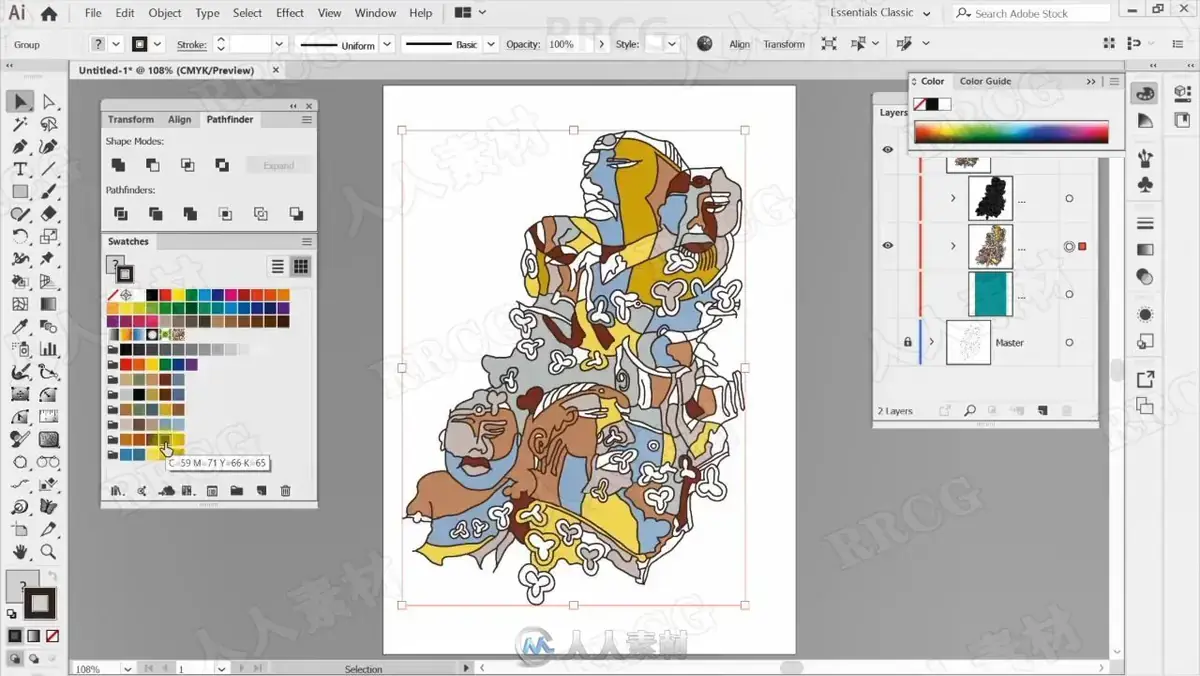Viewport: 1200px width, 676px height.
Task: Click the Unite shape mode icon
Action: click(x=118, y=165)
